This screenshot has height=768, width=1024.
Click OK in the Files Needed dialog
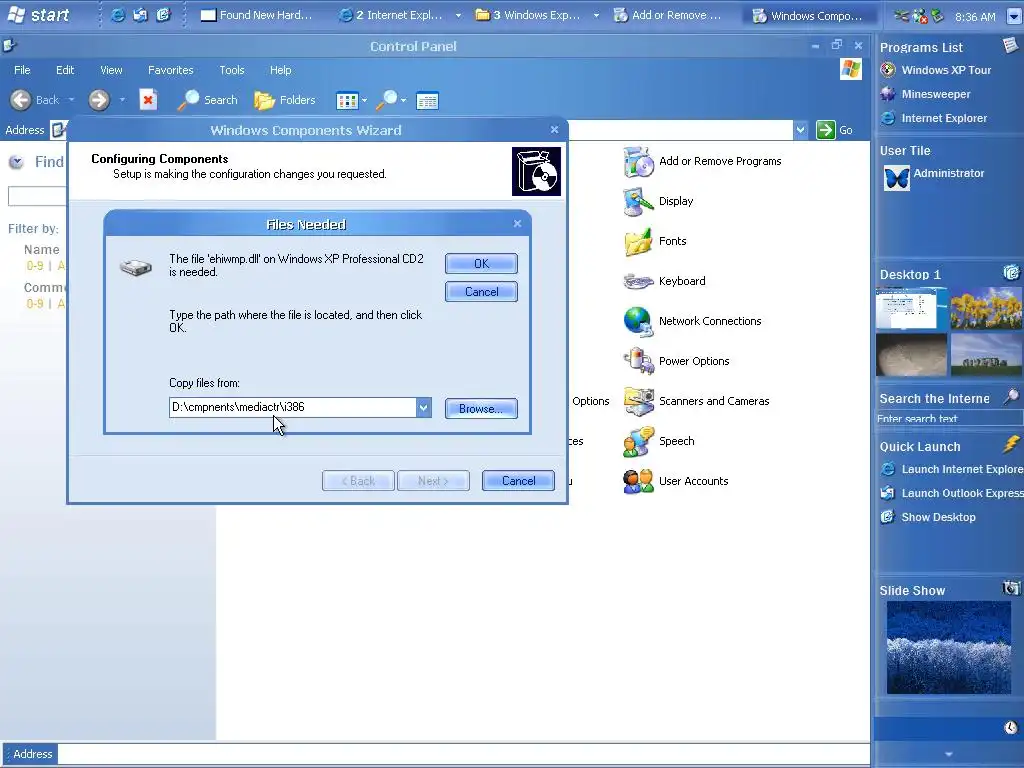click(481, 263)
